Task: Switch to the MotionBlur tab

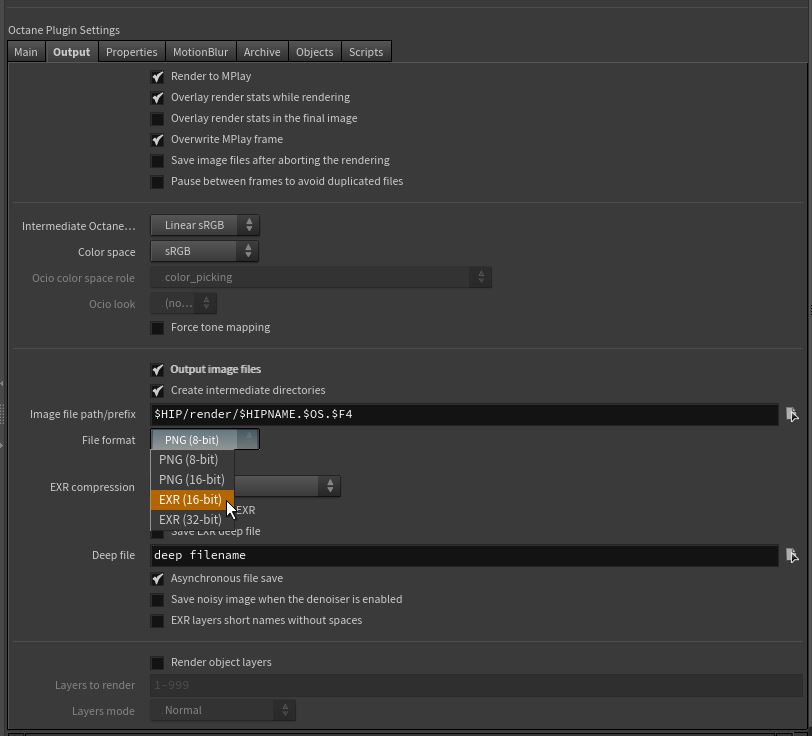Action: click(200, 52)
